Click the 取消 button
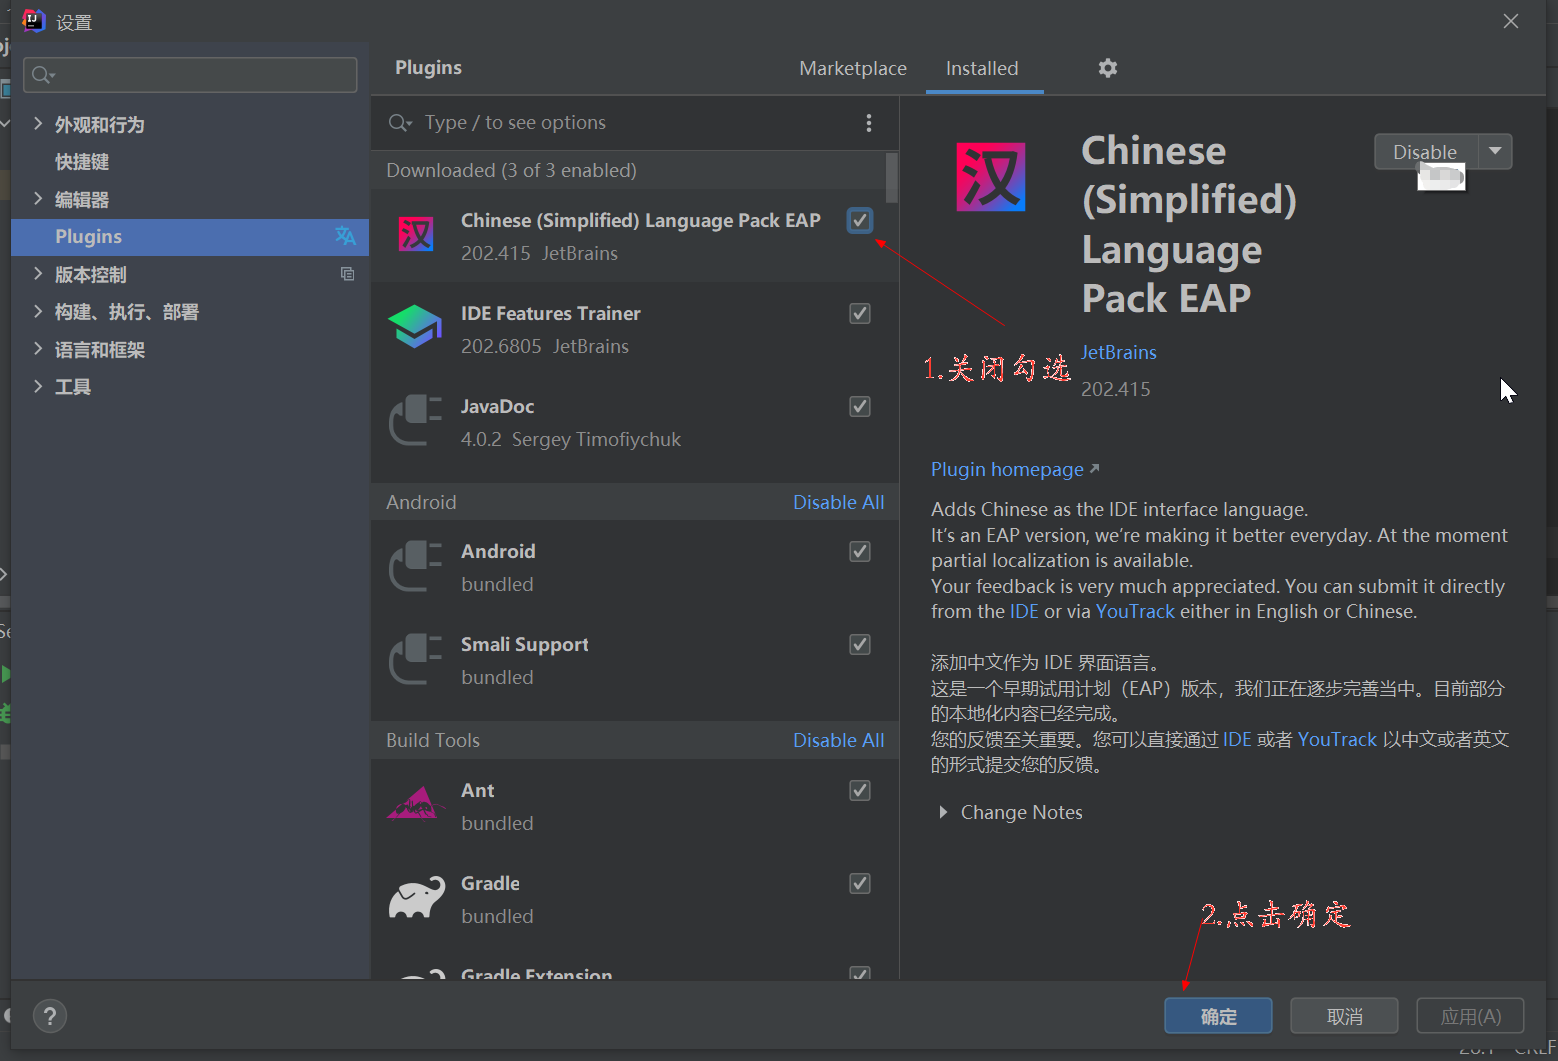This screenshot has width=1558, height=1061. tap(1344, 1016)
